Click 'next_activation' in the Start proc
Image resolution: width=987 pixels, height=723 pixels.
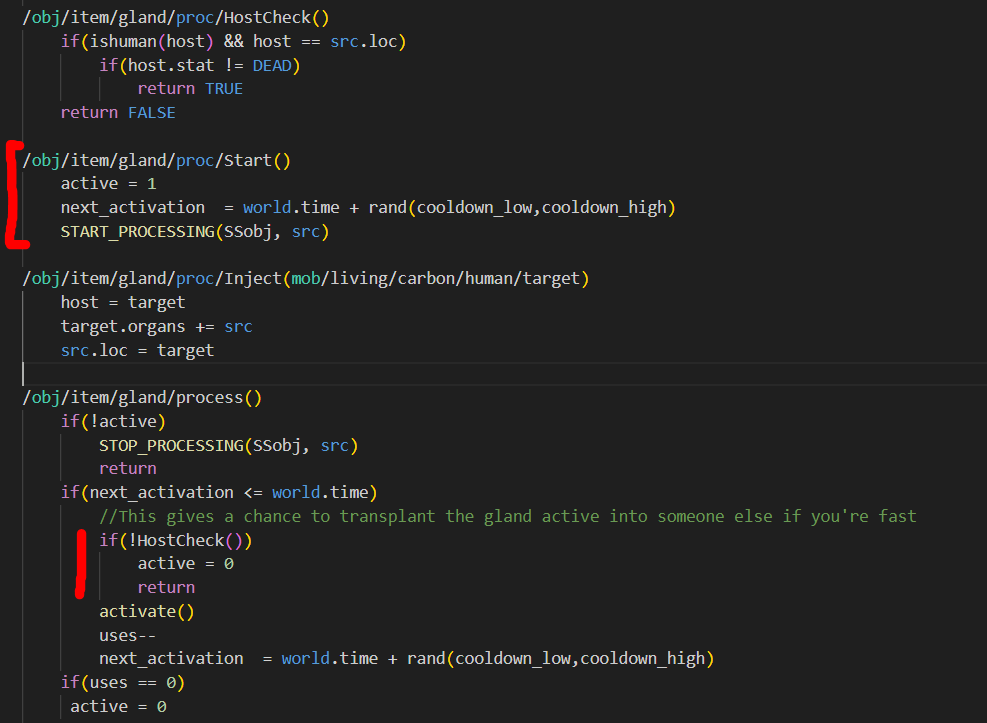133,208
